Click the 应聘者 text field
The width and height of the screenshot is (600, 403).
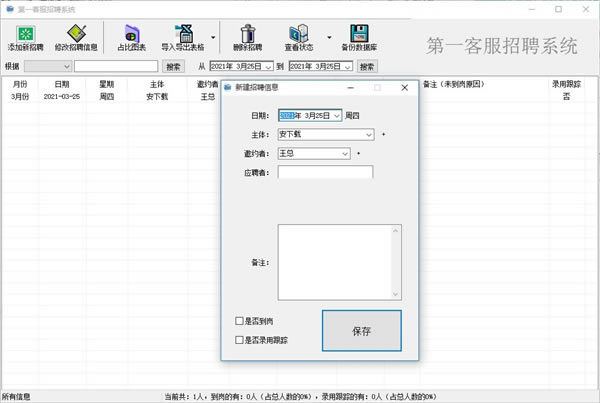click(325, 172)
